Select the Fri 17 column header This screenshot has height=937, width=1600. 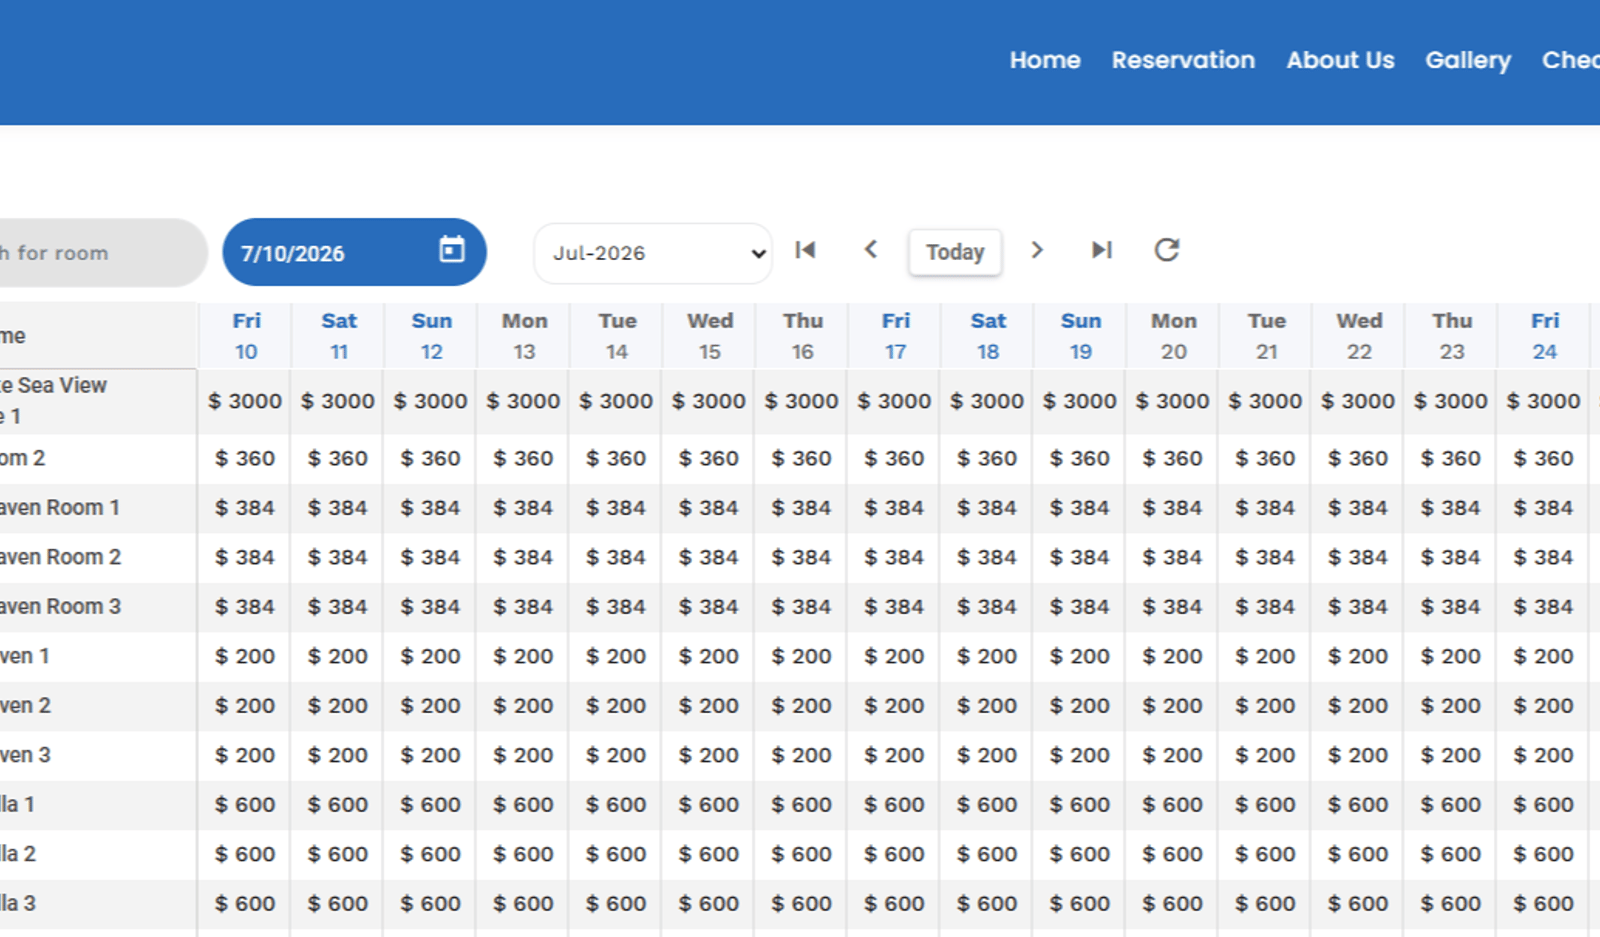(895, 336)
